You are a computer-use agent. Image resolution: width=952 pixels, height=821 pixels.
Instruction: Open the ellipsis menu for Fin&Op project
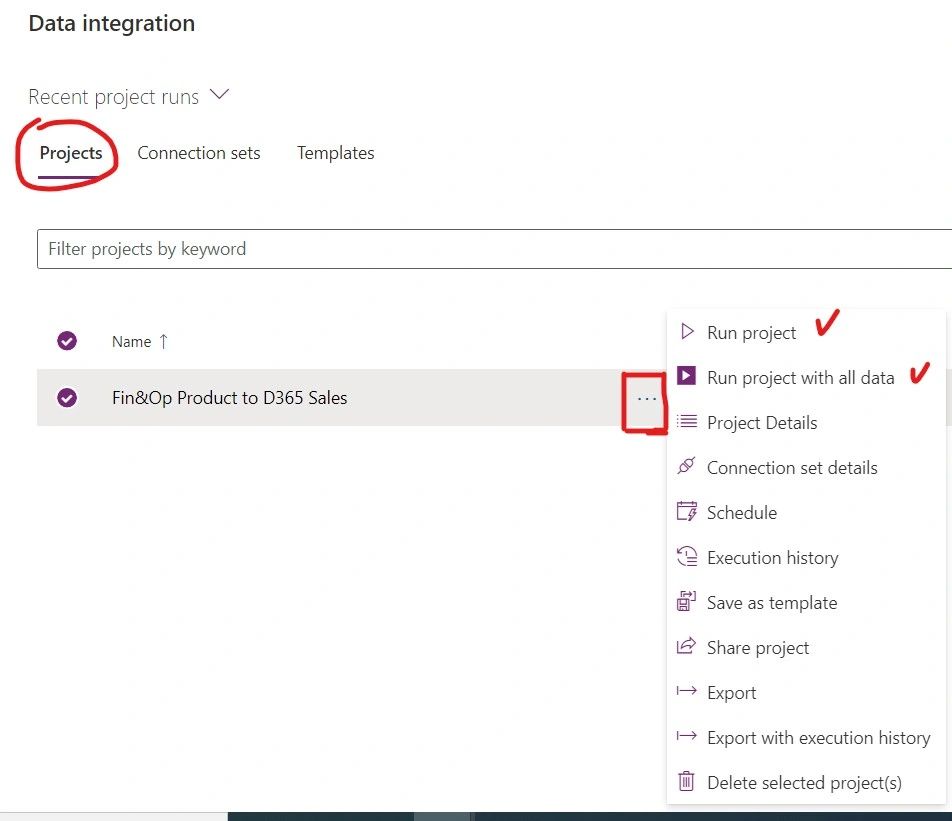[647, 400]
